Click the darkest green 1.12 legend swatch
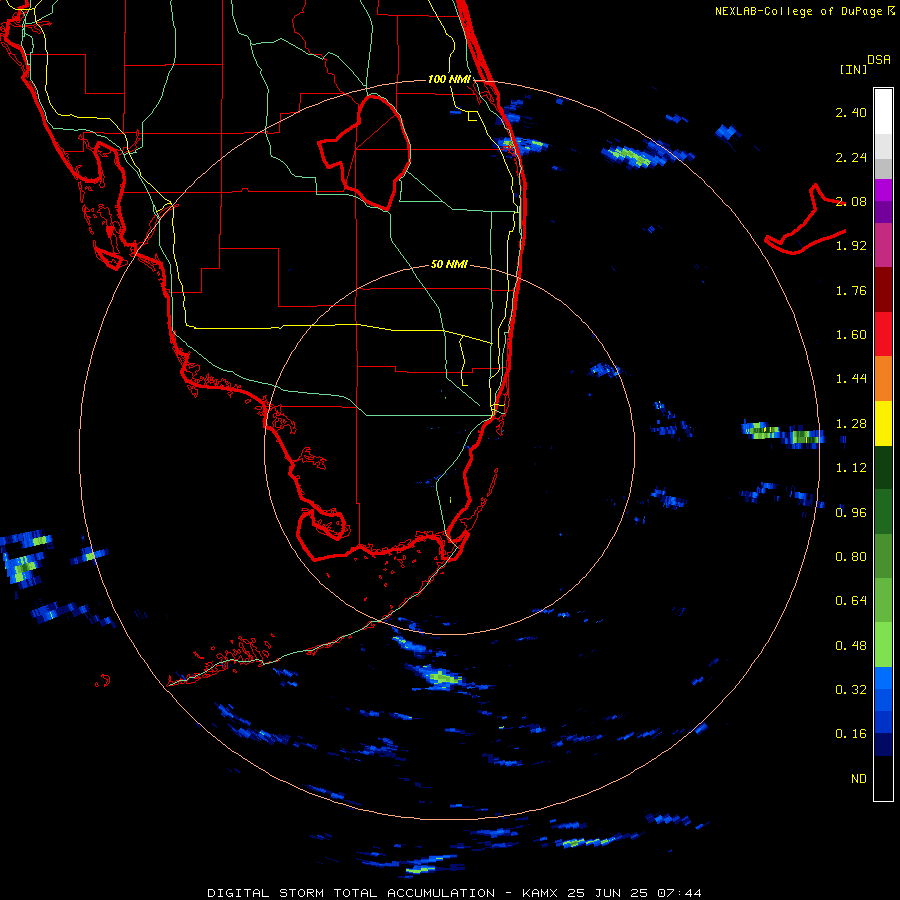The height and width of the screenshot is (900, 900). (883, 468)
